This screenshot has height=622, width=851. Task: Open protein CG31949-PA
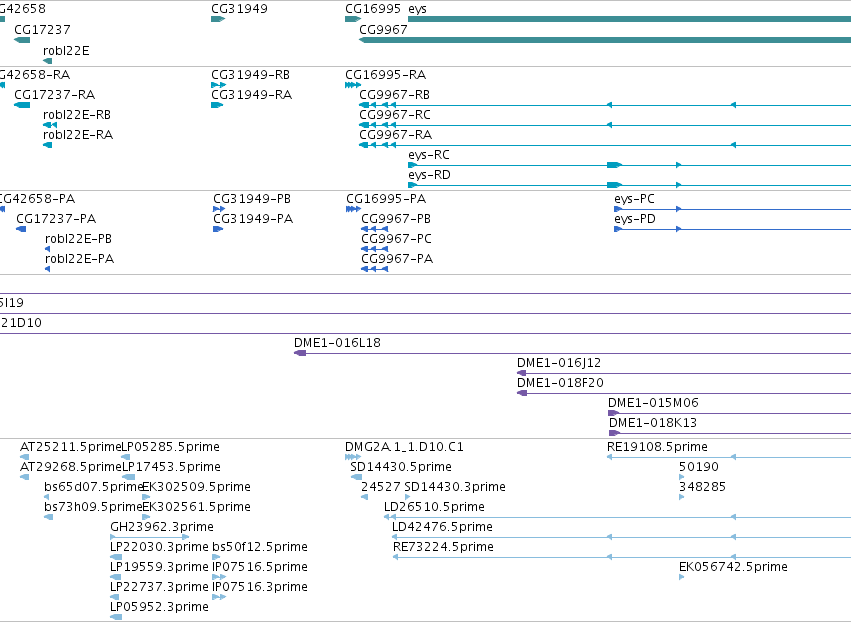coord(253,219)
